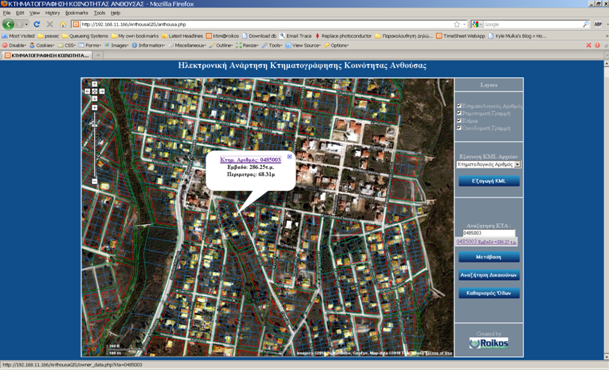Zoom in with the map plus button

tap(94, 108)
